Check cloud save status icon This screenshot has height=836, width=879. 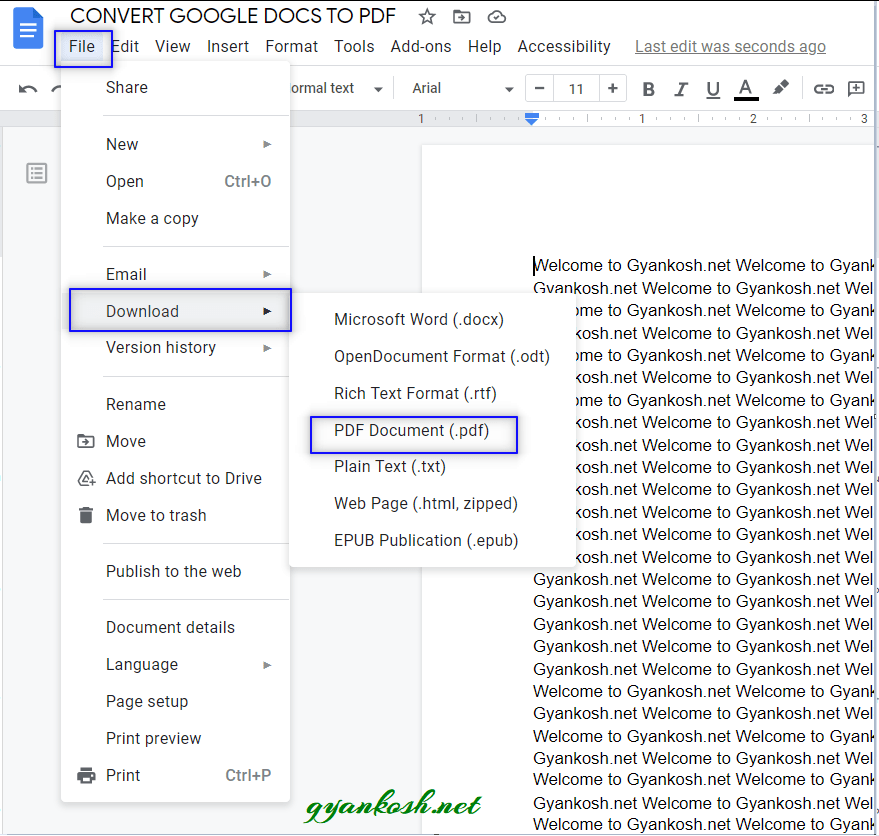tap(497, 17)
